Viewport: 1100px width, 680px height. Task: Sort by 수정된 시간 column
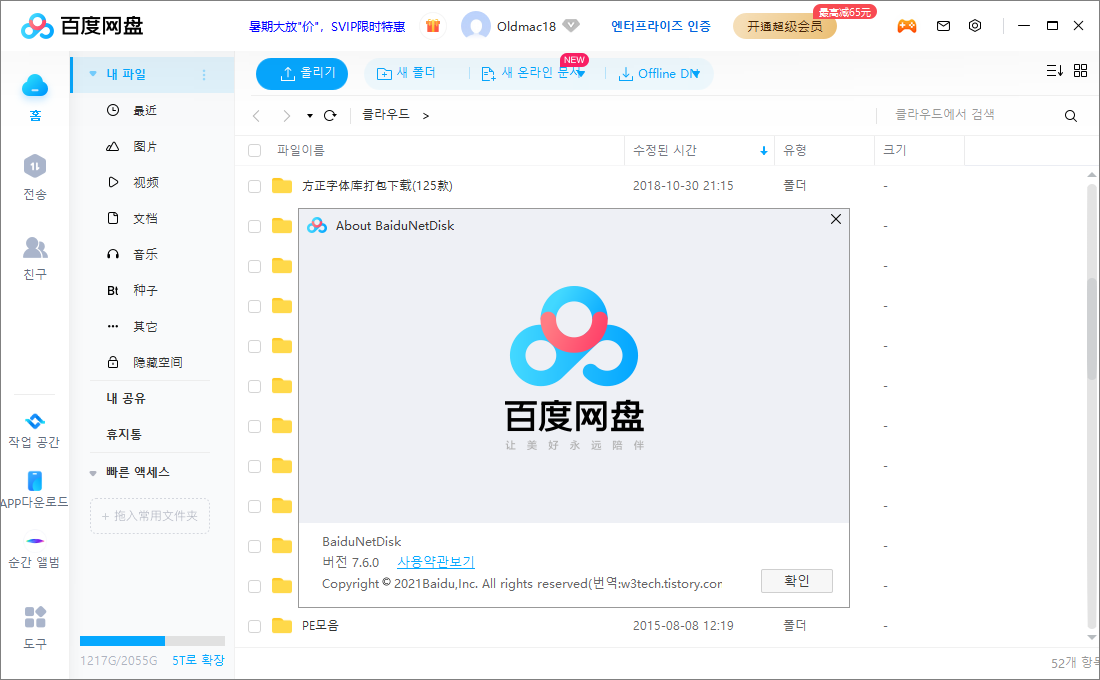click(699, 150)
